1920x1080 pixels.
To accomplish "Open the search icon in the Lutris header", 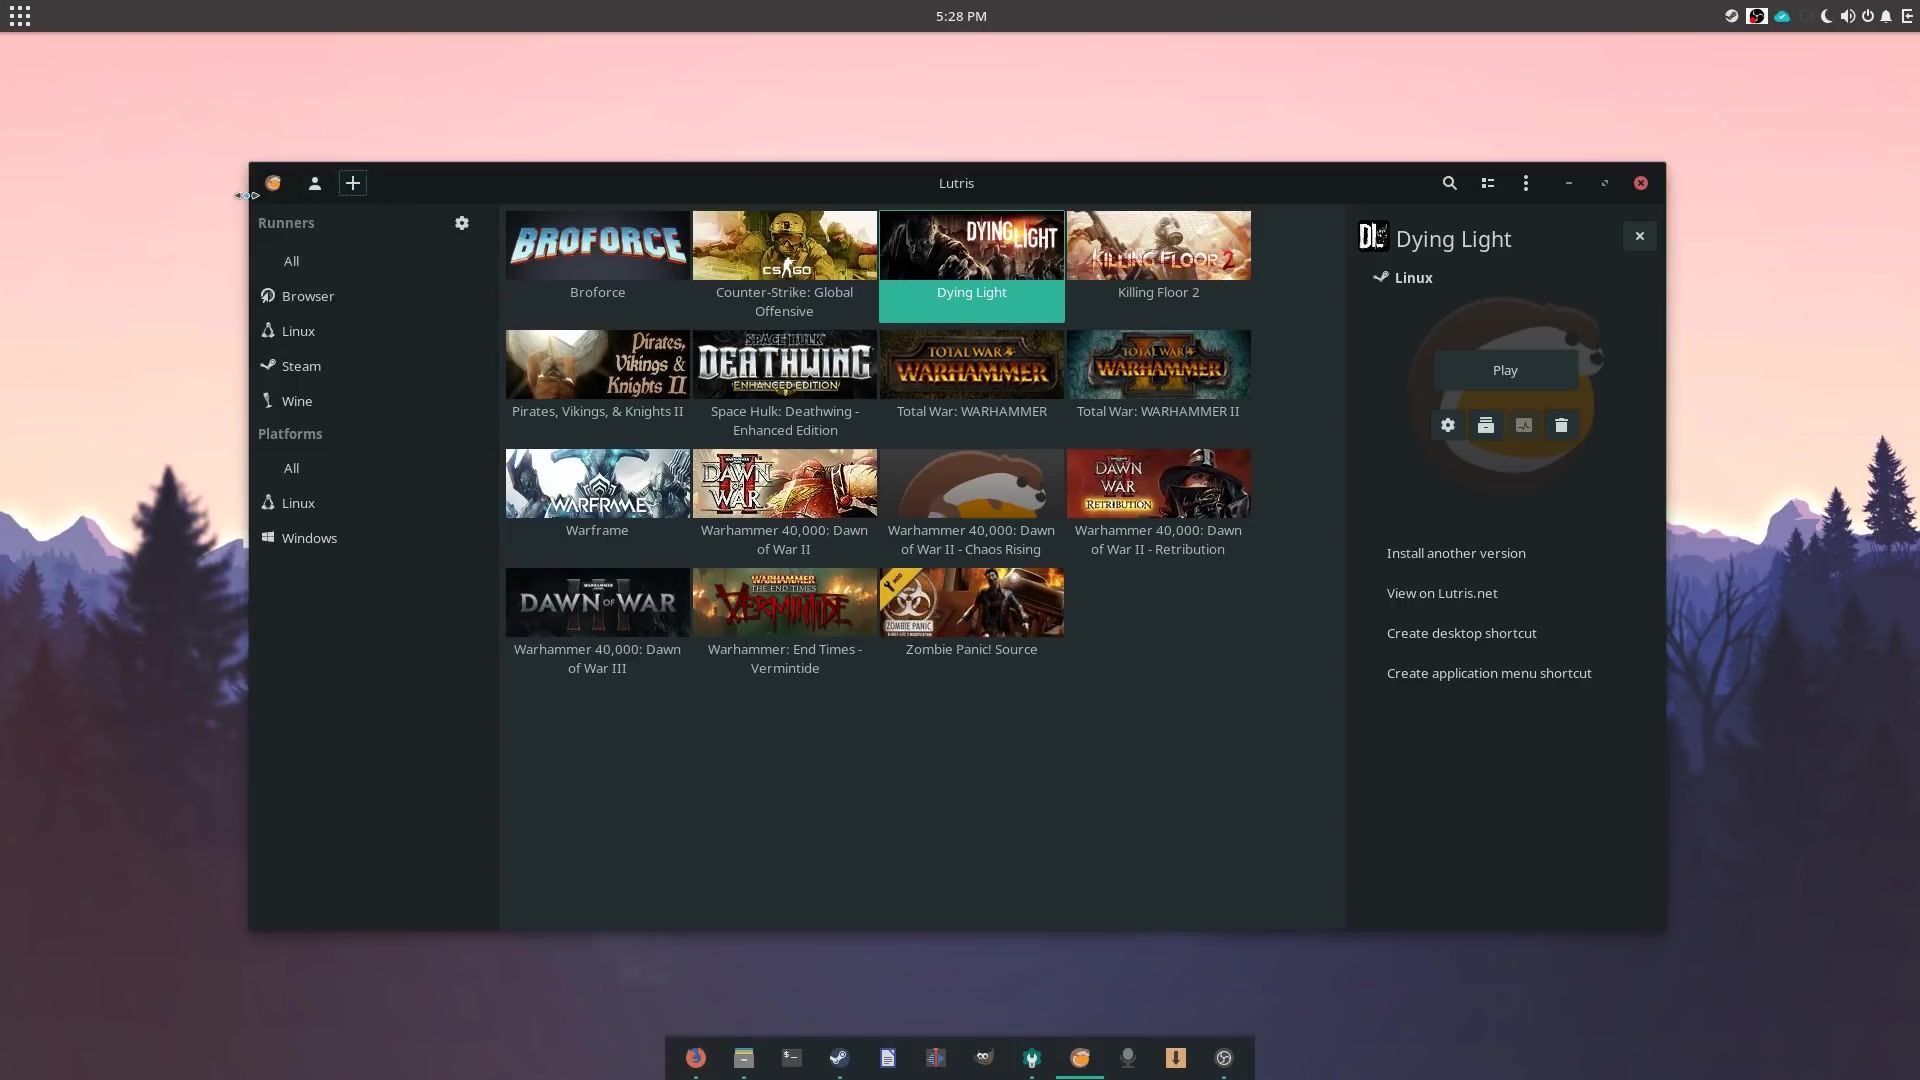I will (x=1449, y=183).
